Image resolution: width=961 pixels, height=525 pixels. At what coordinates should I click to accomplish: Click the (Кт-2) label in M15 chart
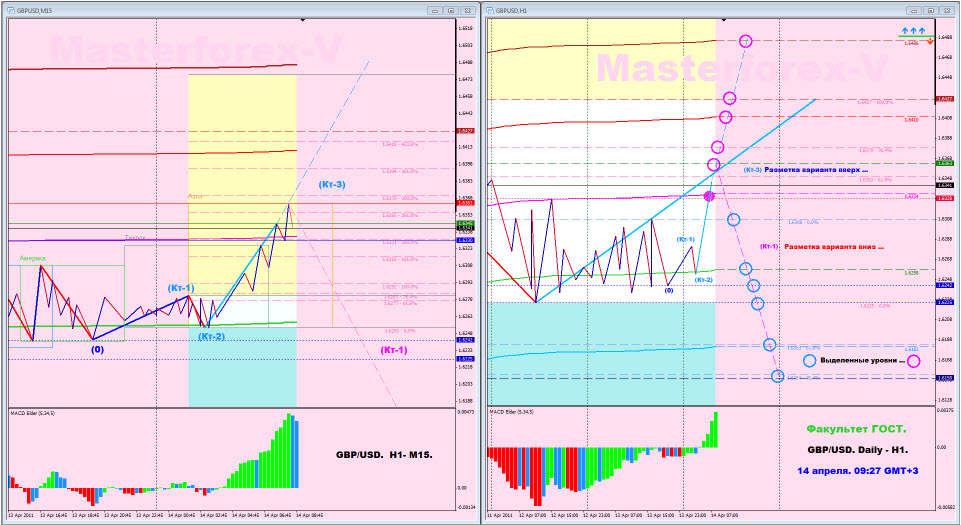[211, 336]
